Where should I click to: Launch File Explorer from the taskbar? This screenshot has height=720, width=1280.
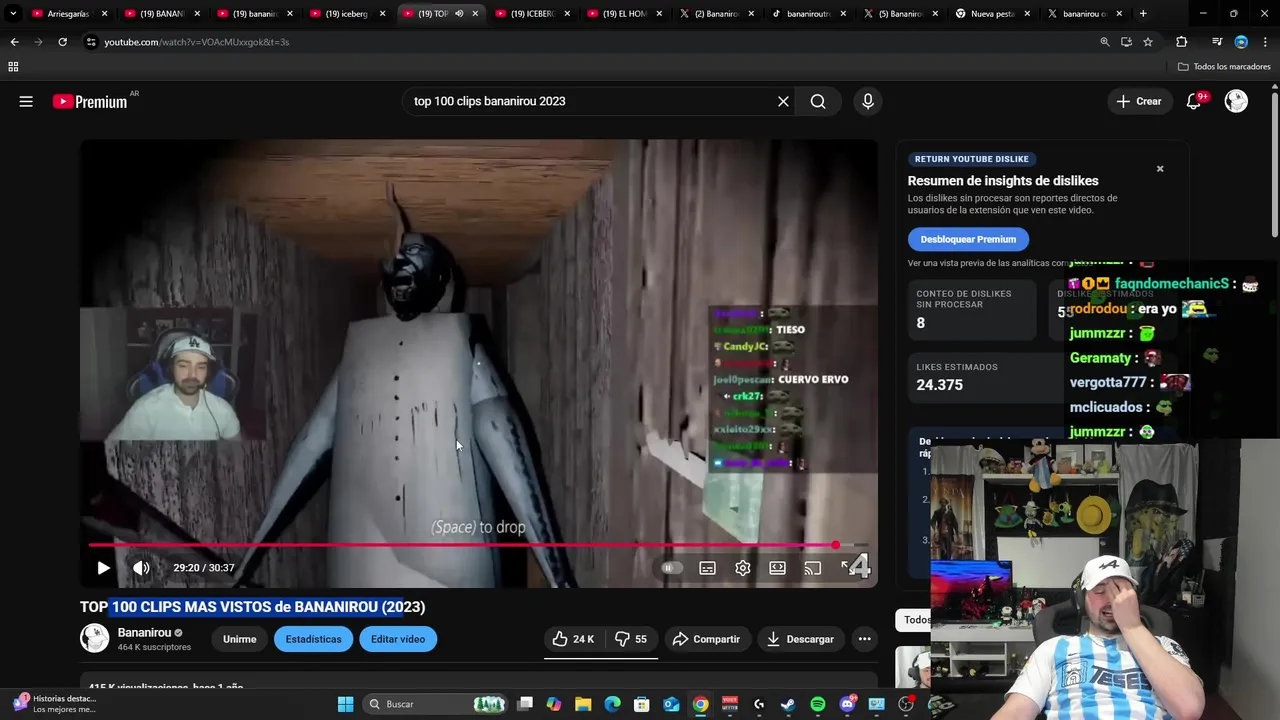pos(583,704)
